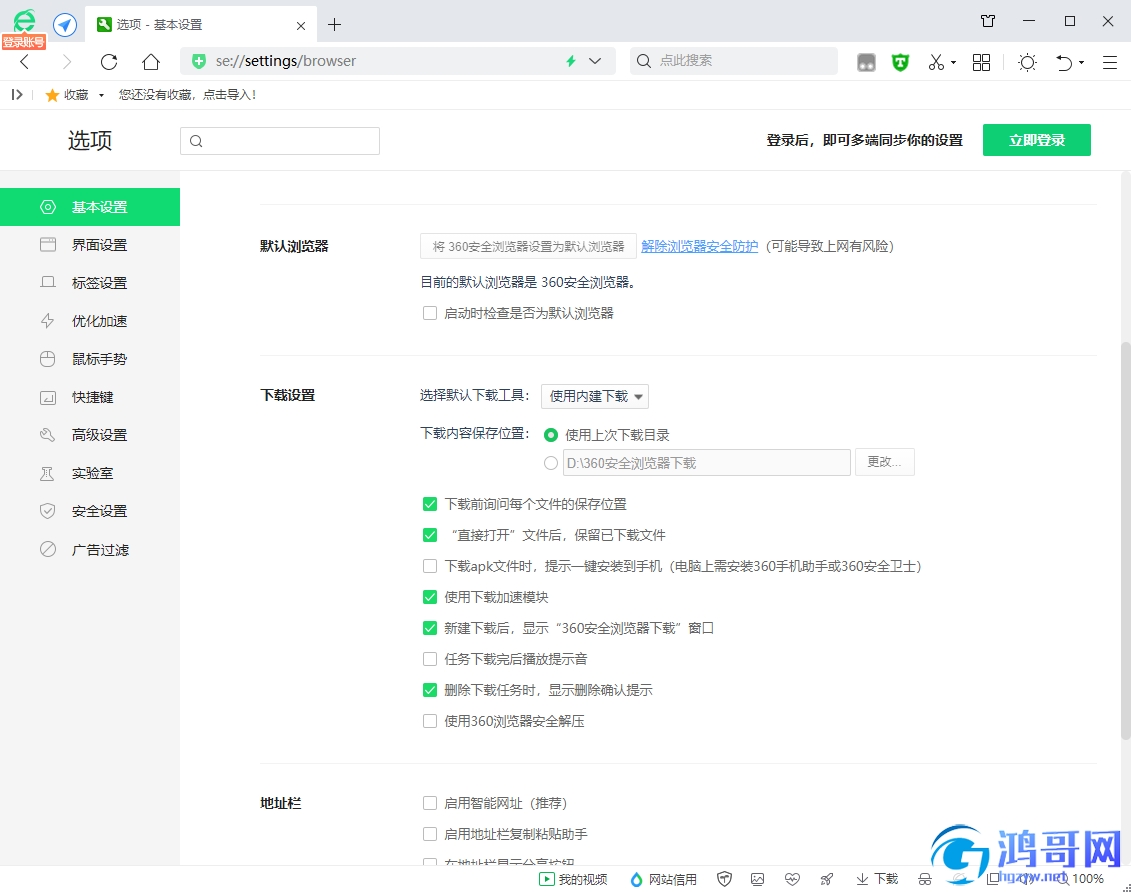Click 您还没有收藏，点击导入！ import link
Screen dimensions: 1131x892
tap(188, 94)
